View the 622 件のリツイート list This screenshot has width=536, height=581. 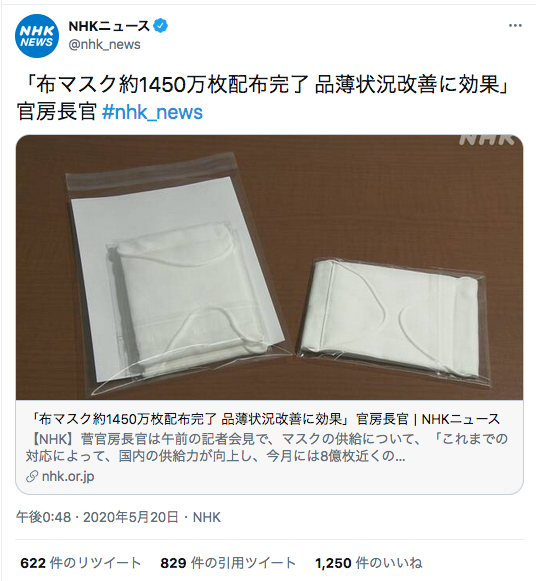(x=80, y=563)
